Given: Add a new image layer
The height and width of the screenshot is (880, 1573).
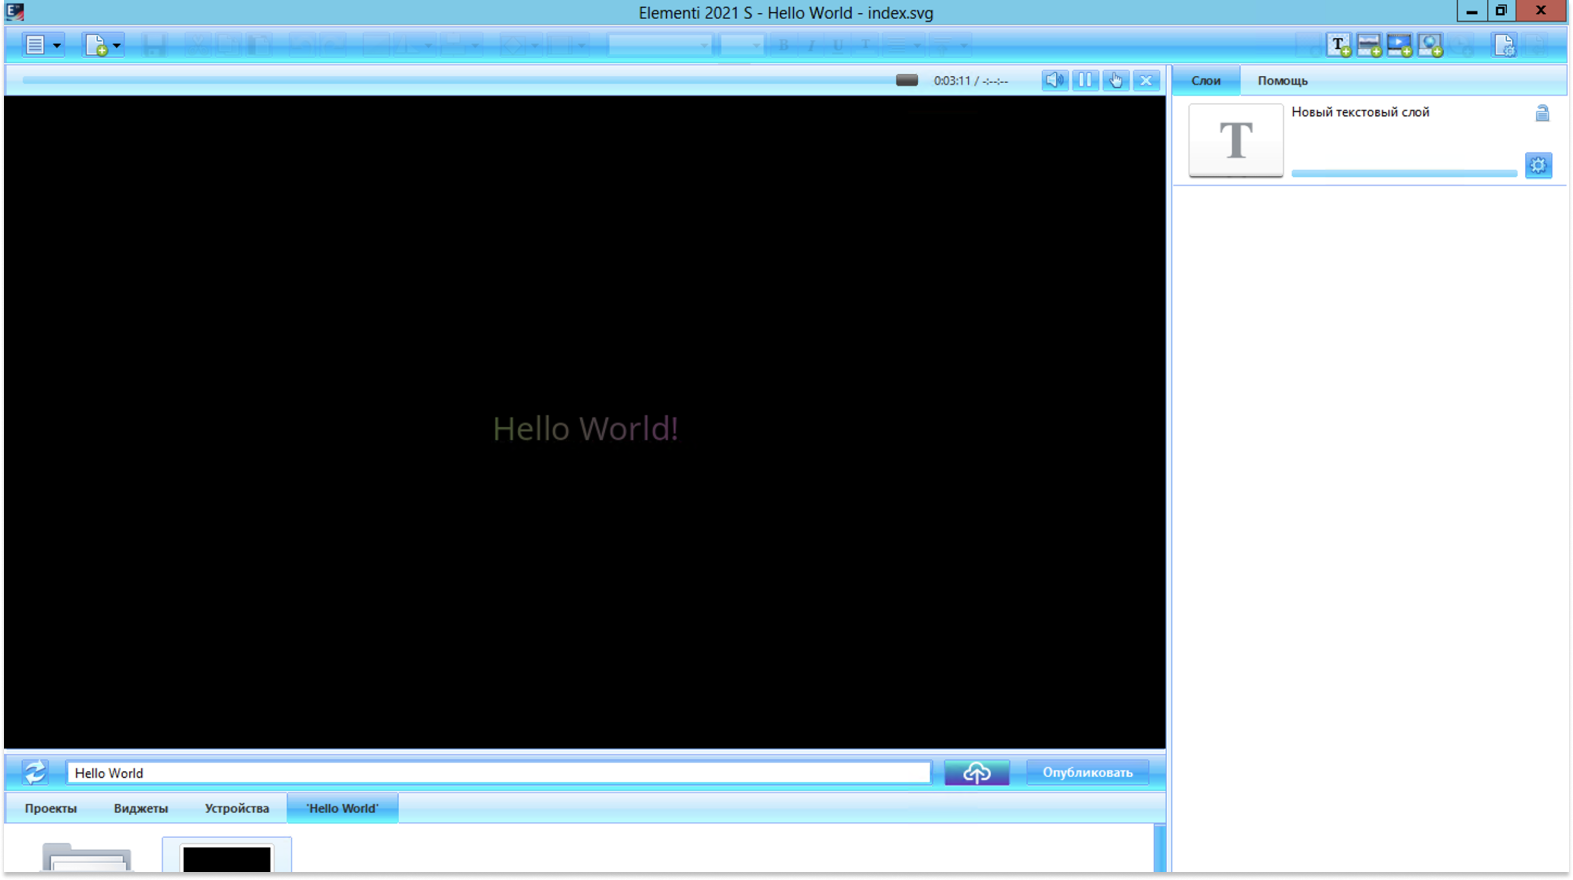Looking at the screenshot, I should (x=1369, y=45).
